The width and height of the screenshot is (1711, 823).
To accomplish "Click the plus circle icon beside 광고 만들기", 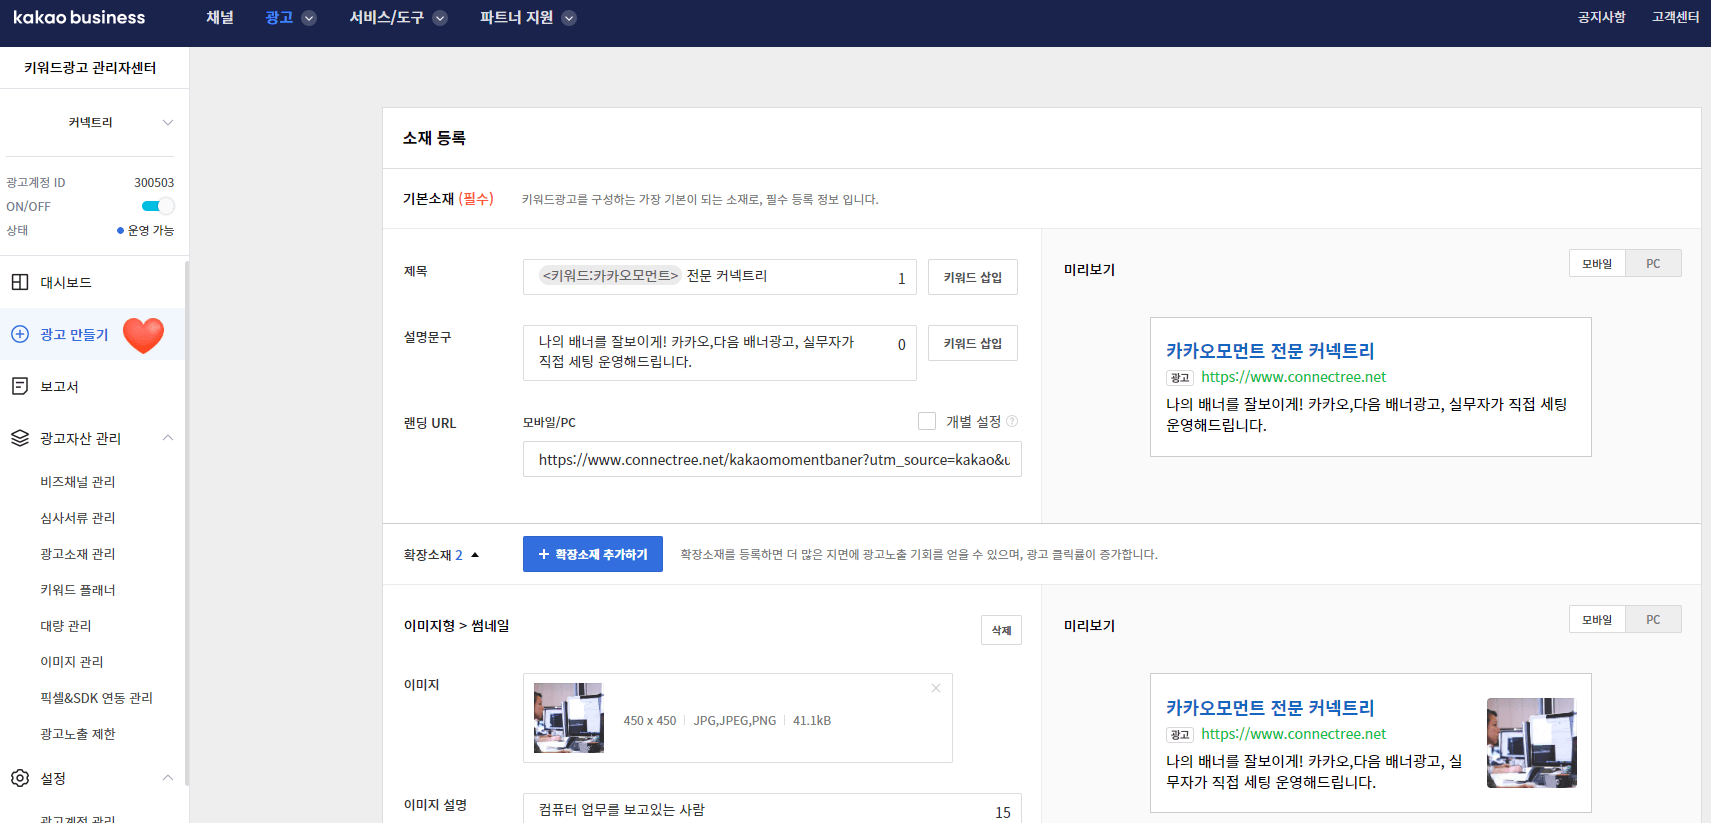I will [x=20, y=334].
